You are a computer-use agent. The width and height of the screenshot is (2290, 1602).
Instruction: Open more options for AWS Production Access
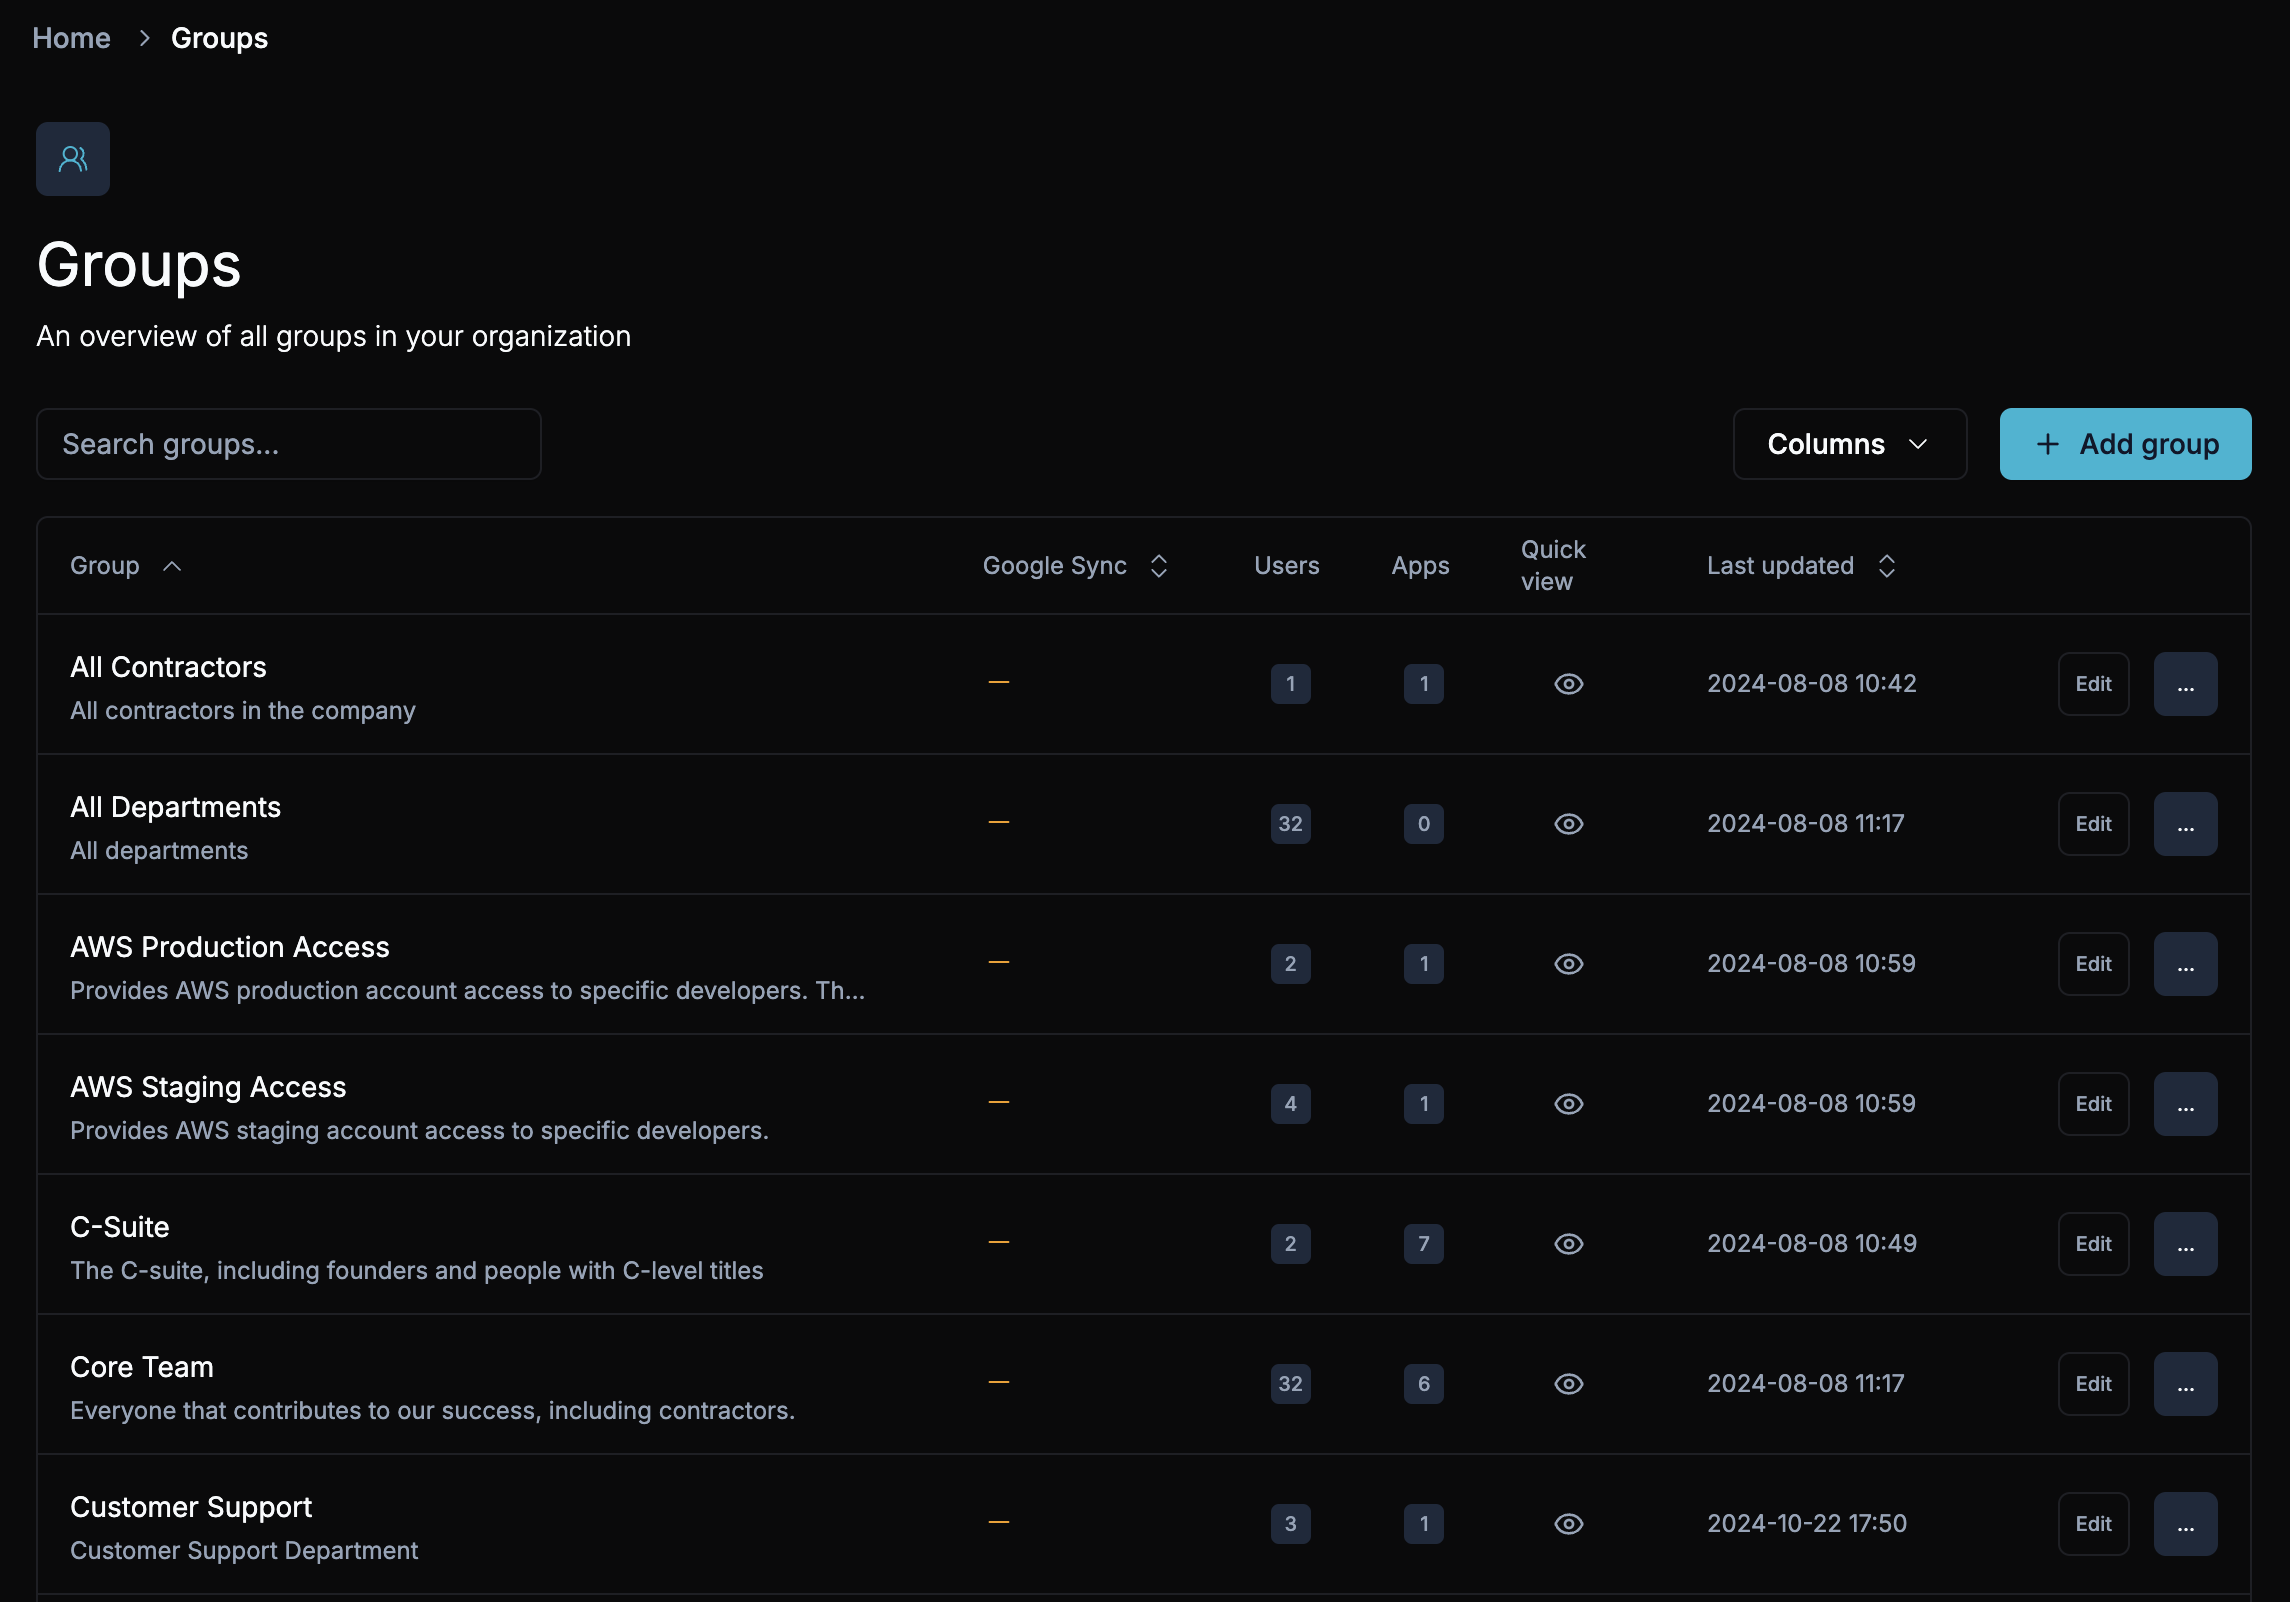pyautogui.click(x=2185, y=964)
